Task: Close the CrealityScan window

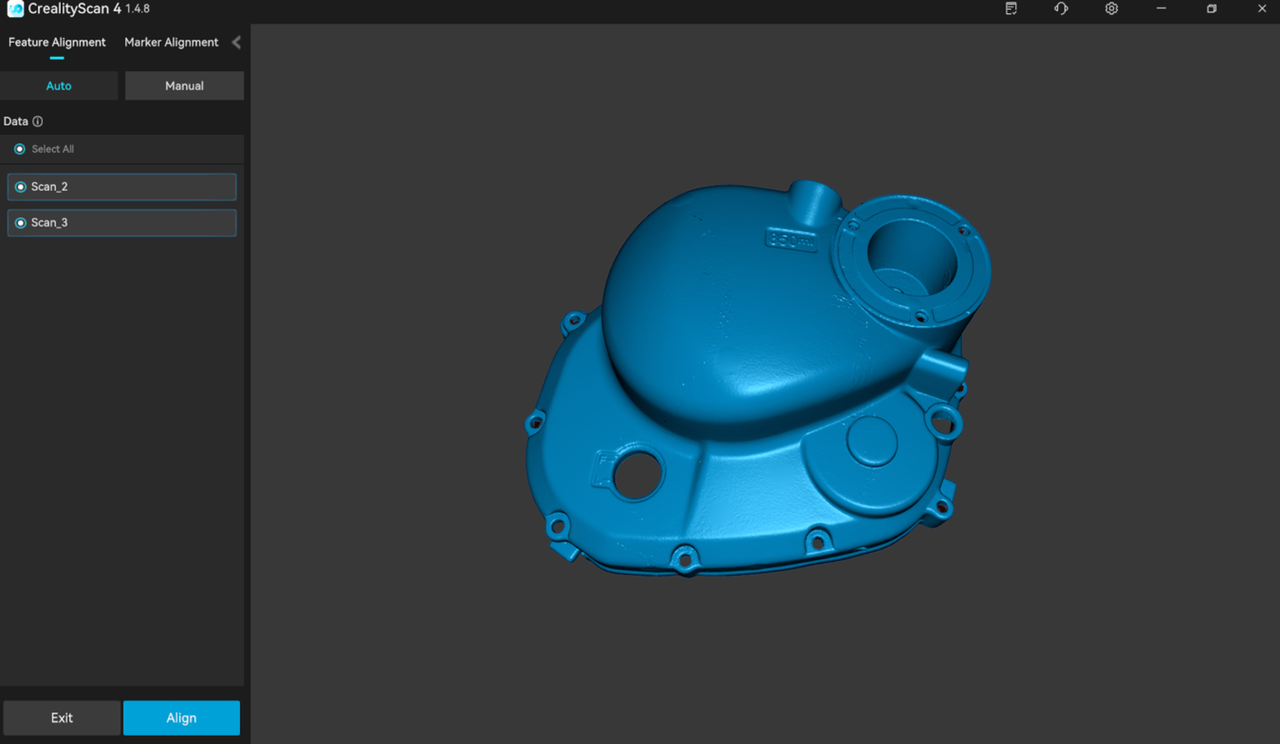Action: [1261, 9]
